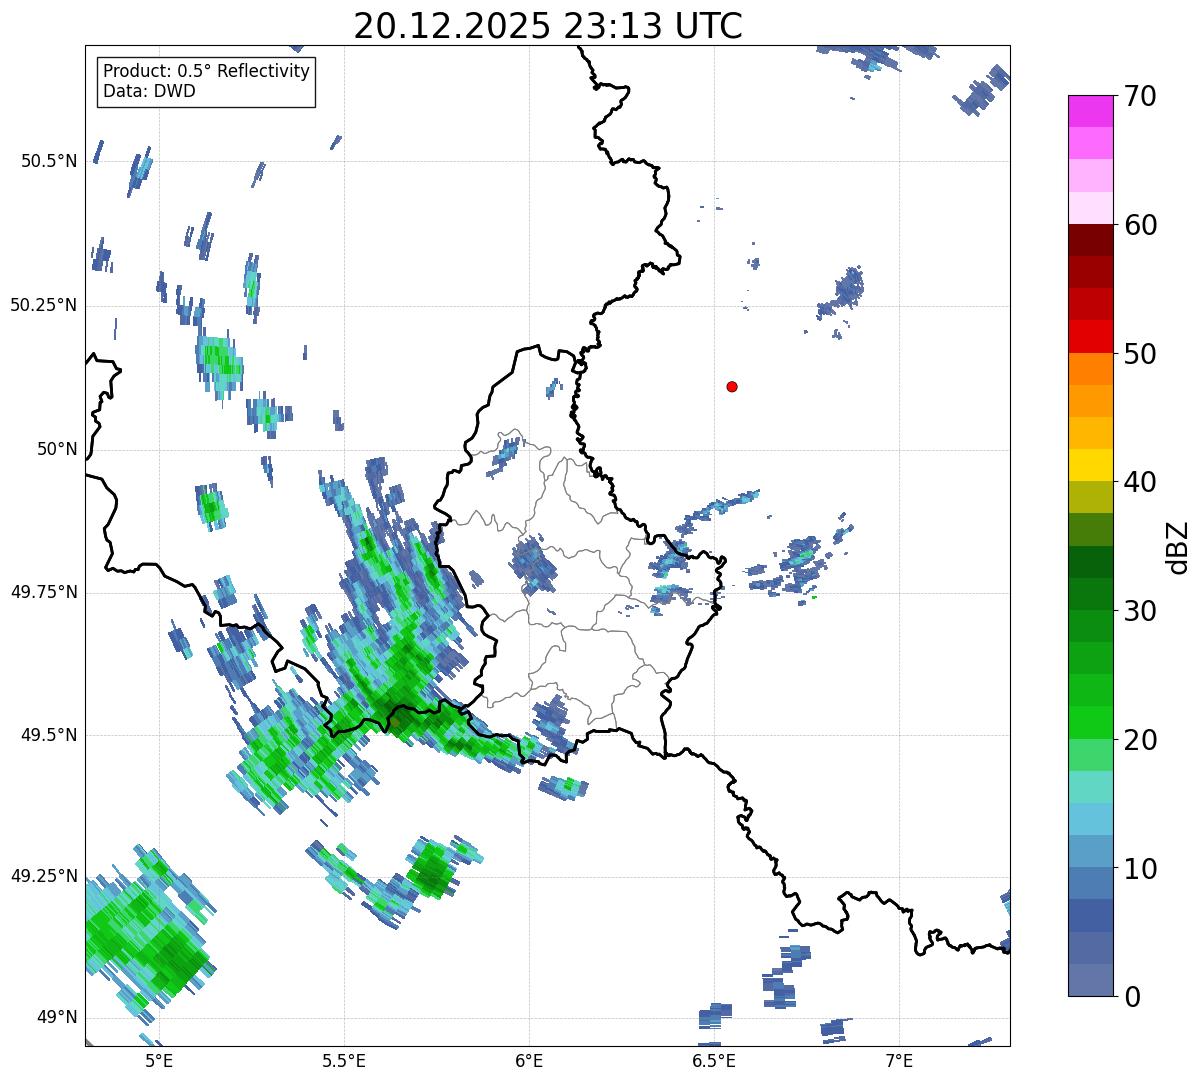Click the '7°E' longitude label
This screenshot has height=1081, width=1202.
[x=900, y=1061]
